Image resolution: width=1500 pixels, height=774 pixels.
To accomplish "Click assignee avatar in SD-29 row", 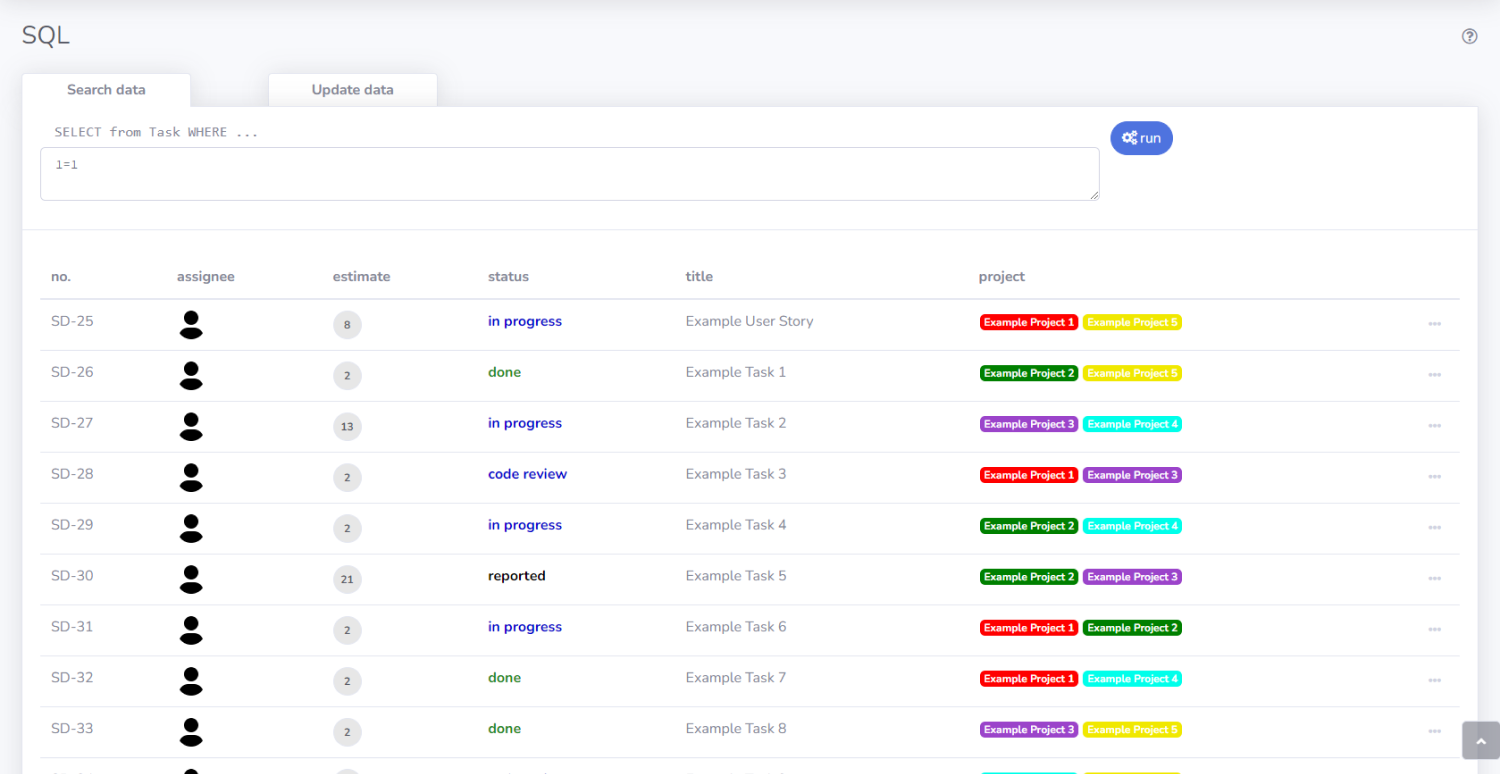I will point(191,529).
